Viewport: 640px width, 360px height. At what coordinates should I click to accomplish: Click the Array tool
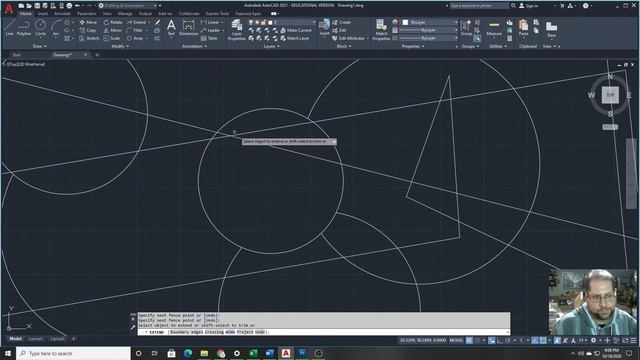pyautogui.click(x=135, y=38)
